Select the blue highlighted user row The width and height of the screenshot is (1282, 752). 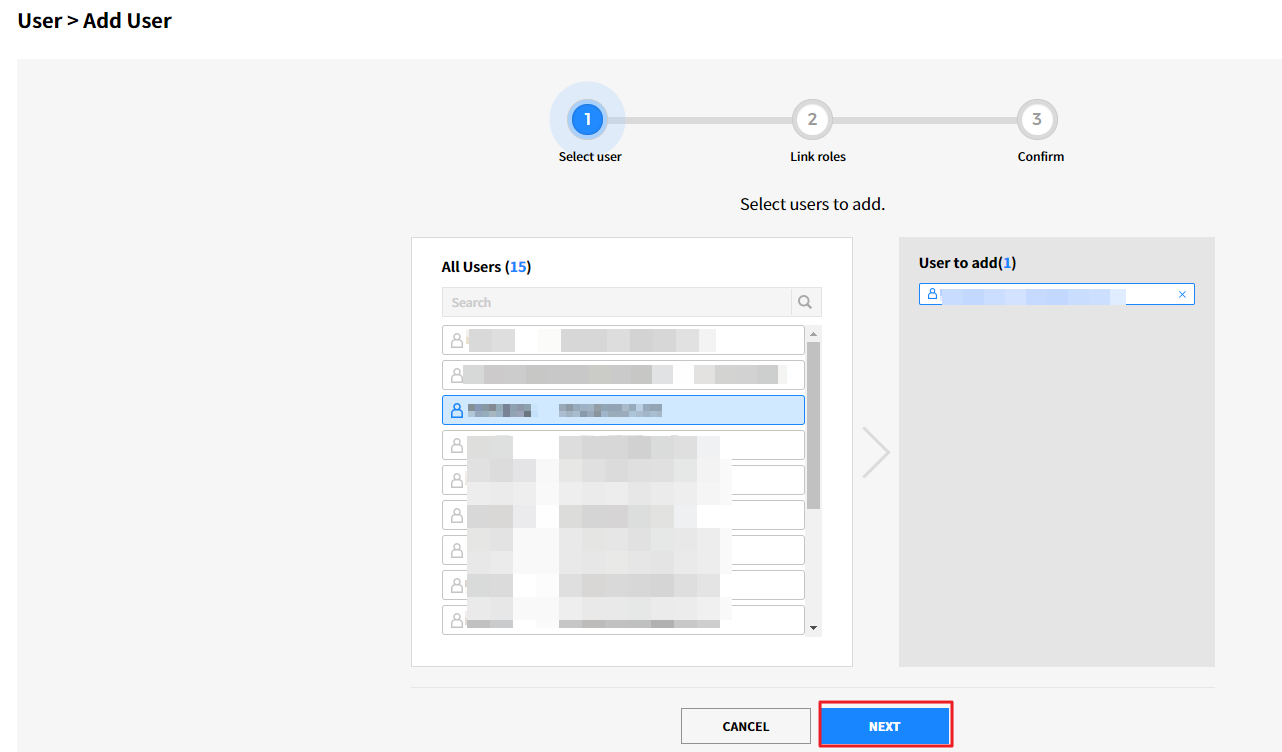(x=622, y=410)
